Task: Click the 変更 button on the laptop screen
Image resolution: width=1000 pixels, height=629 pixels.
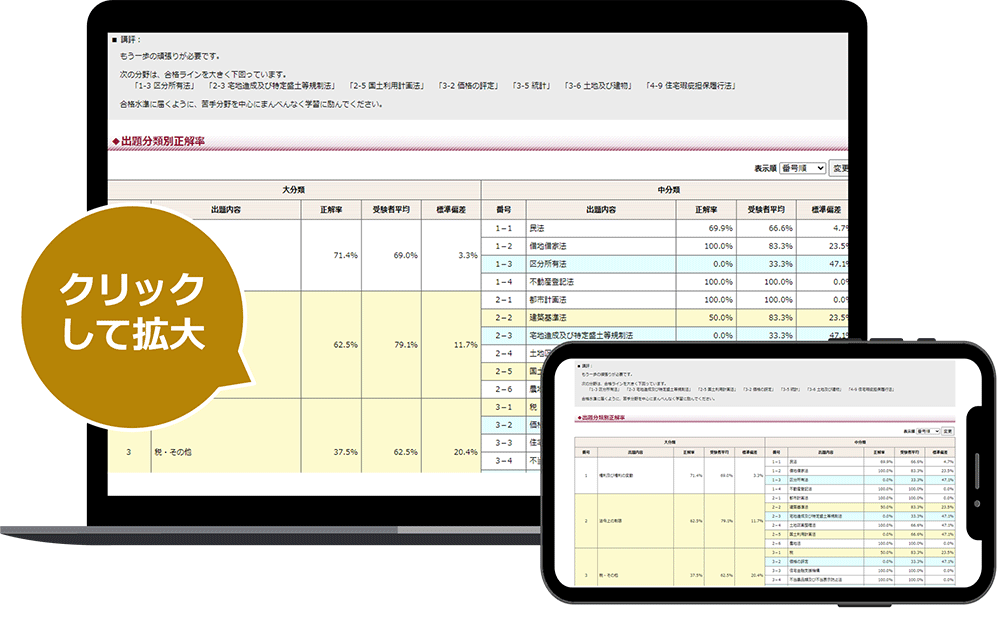Action: 839,168
